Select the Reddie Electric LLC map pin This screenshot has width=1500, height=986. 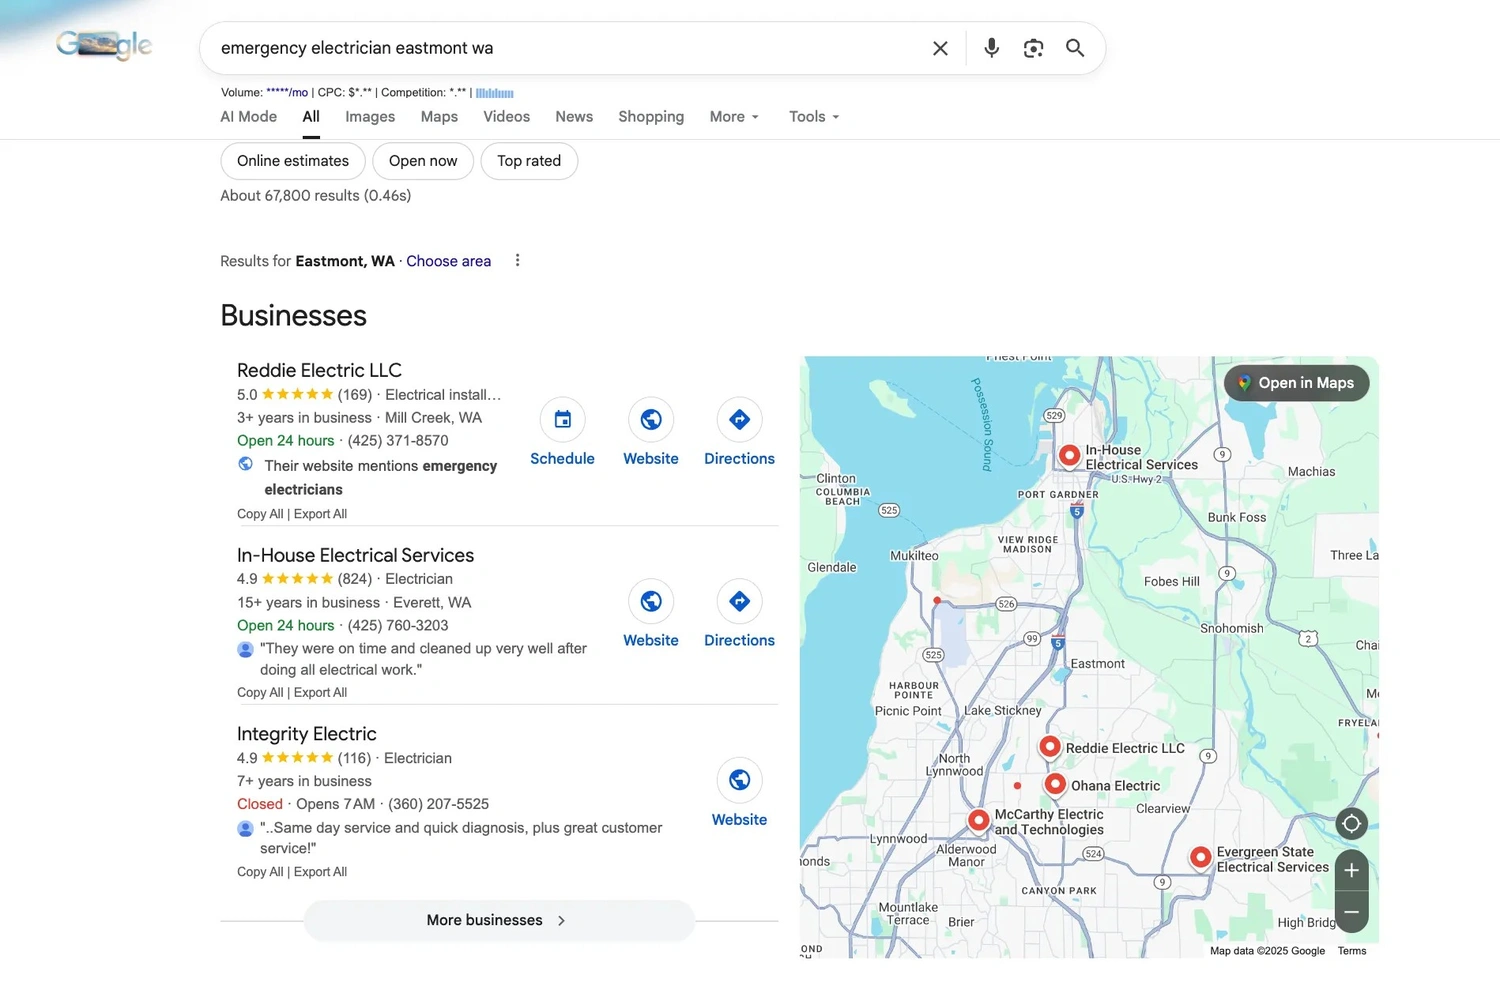(1049, 746)
